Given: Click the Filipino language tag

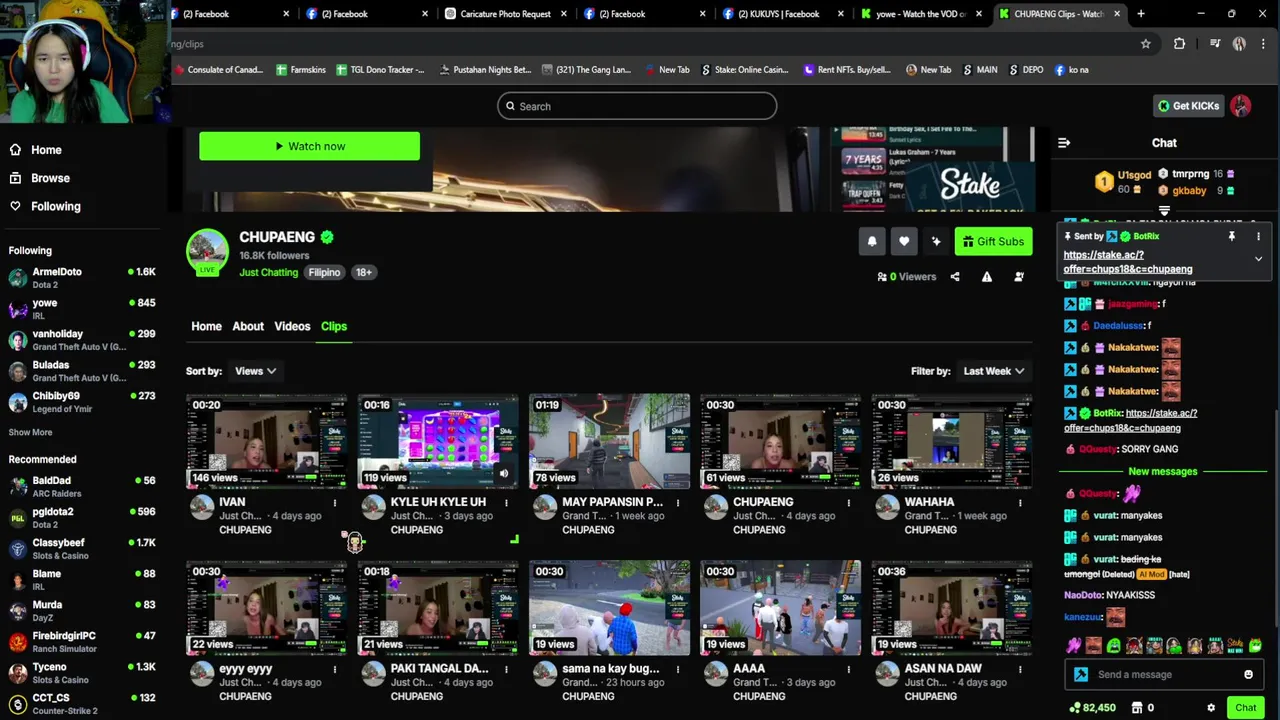Looking at the screenshot, I should 324,272.
